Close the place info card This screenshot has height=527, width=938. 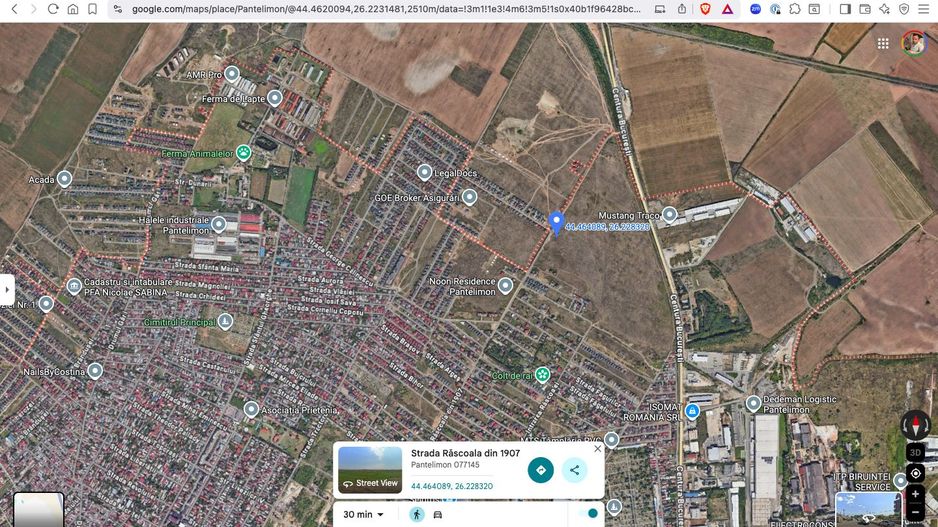(597, 449)
